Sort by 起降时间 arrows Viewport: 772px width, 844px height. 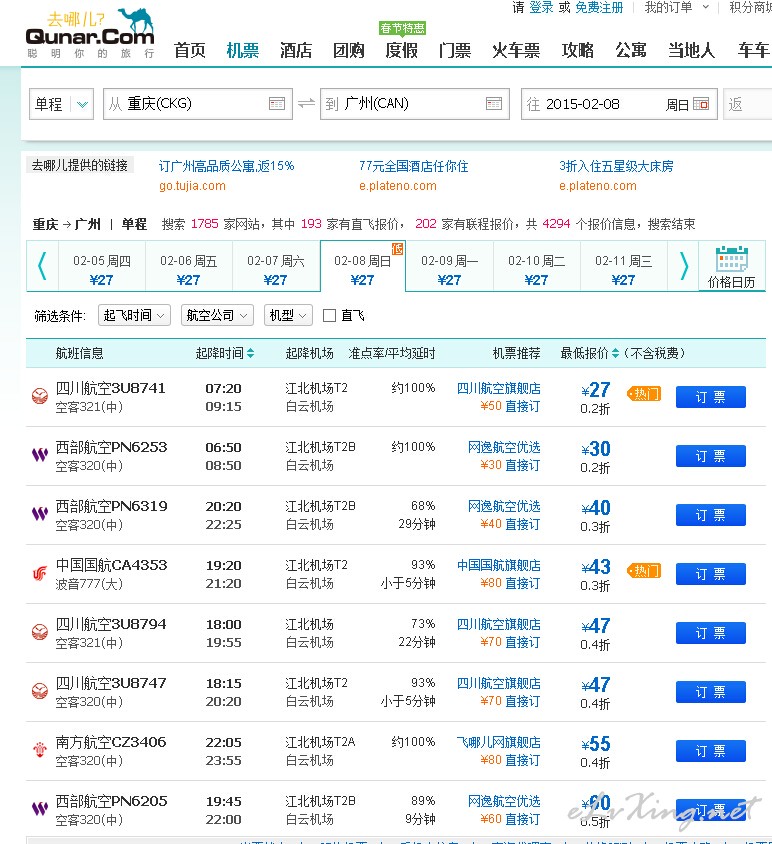click(250, 354)
